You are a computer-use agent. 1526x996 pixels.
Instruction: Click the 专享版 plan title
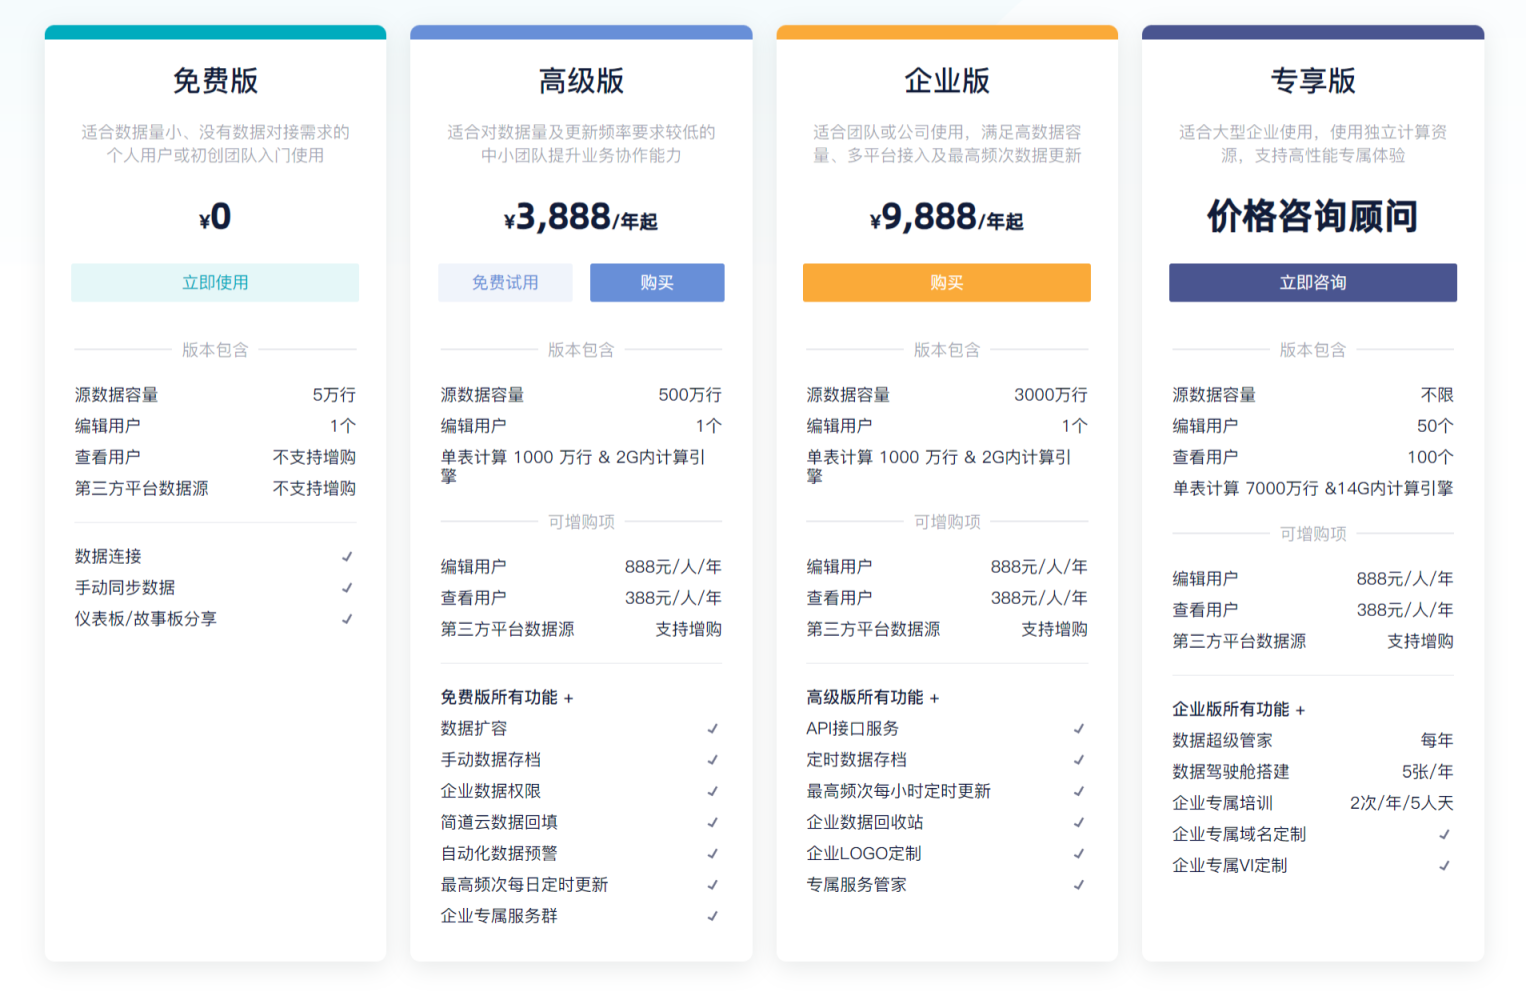[1312, 81]
